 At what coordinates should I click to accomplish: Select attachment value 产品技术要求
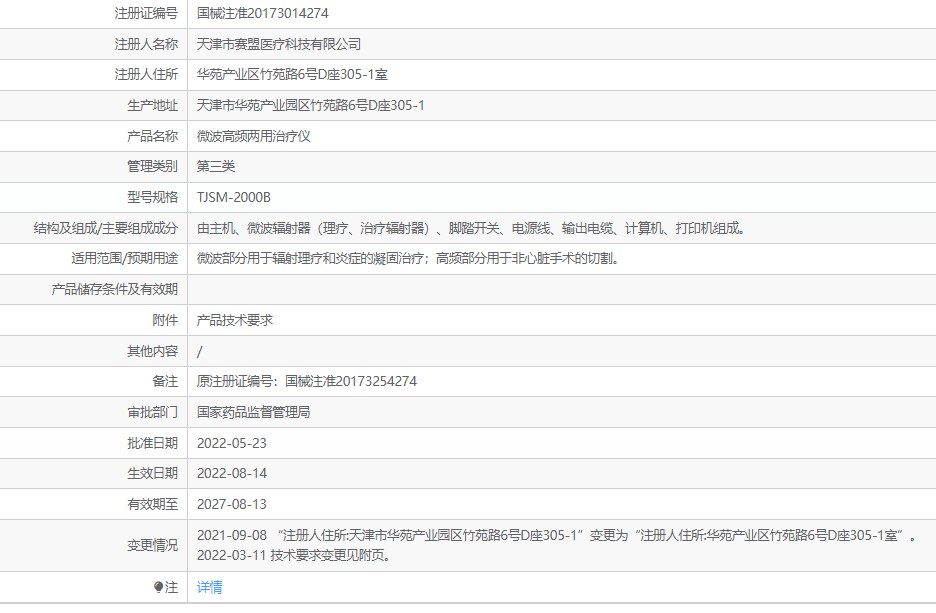(235, 320)
